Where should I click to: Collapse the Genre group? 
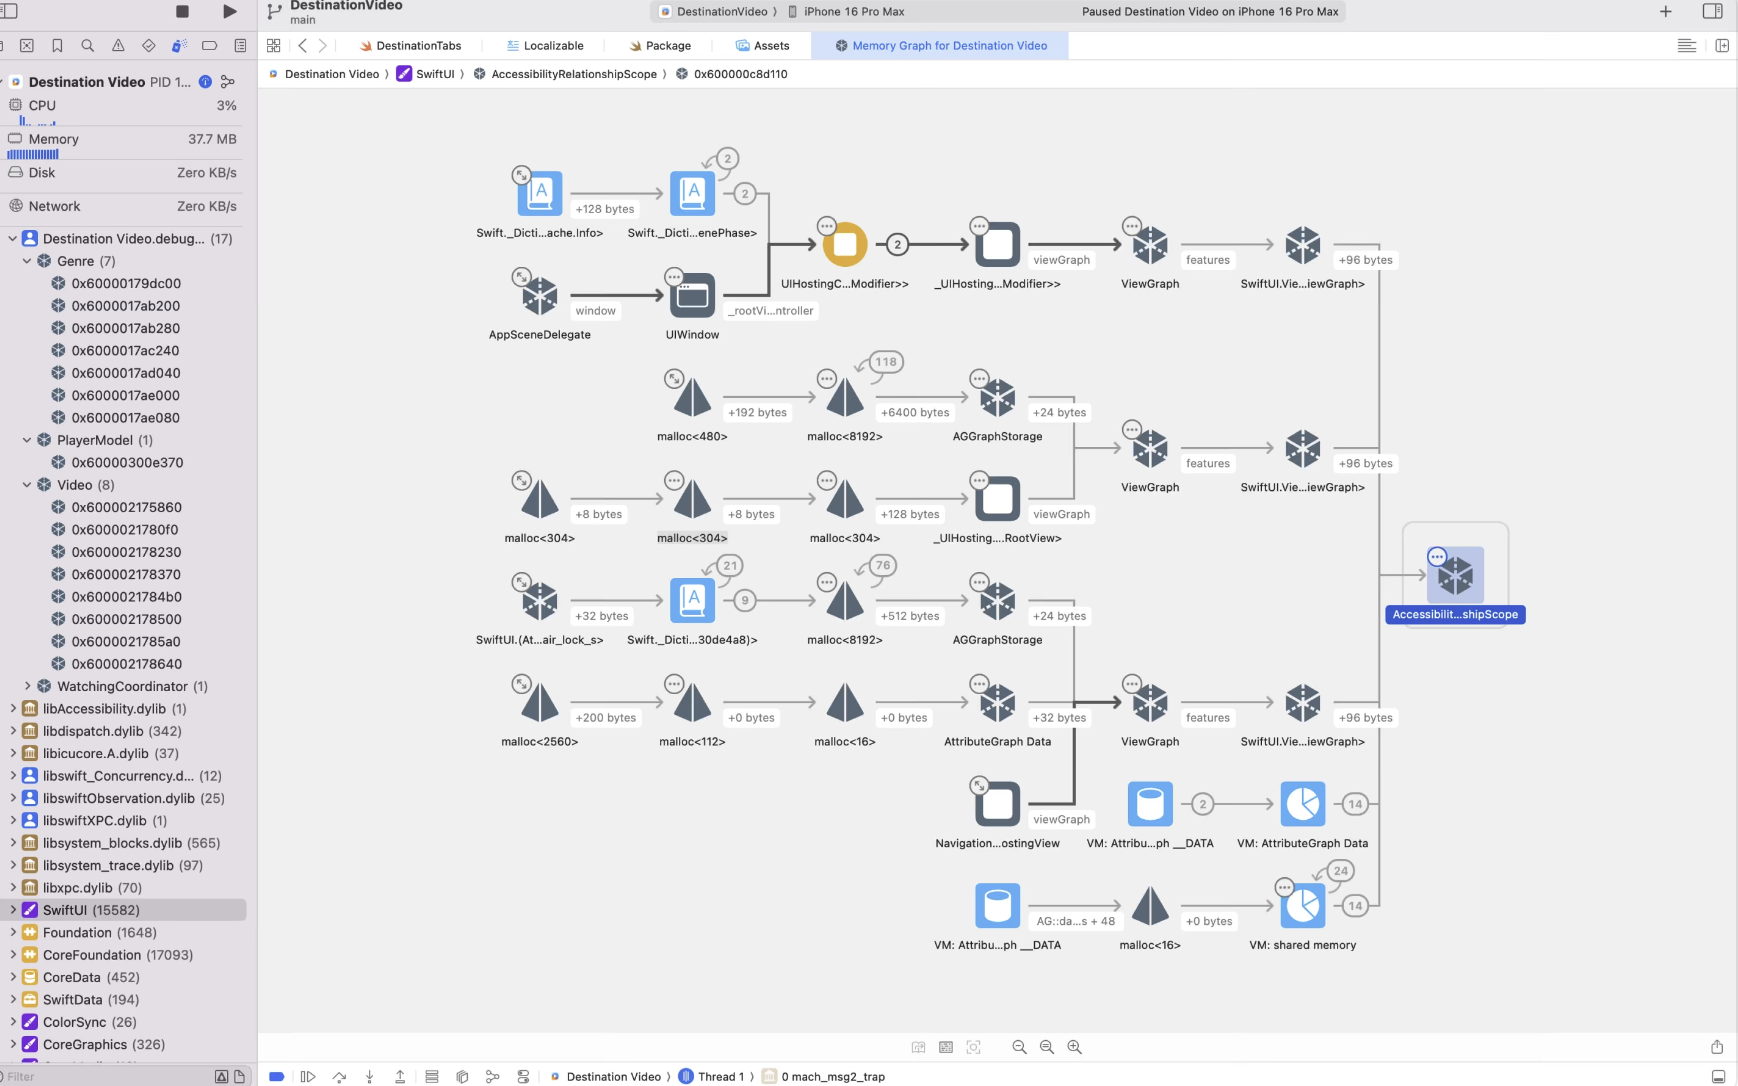[x=27, y=261]
